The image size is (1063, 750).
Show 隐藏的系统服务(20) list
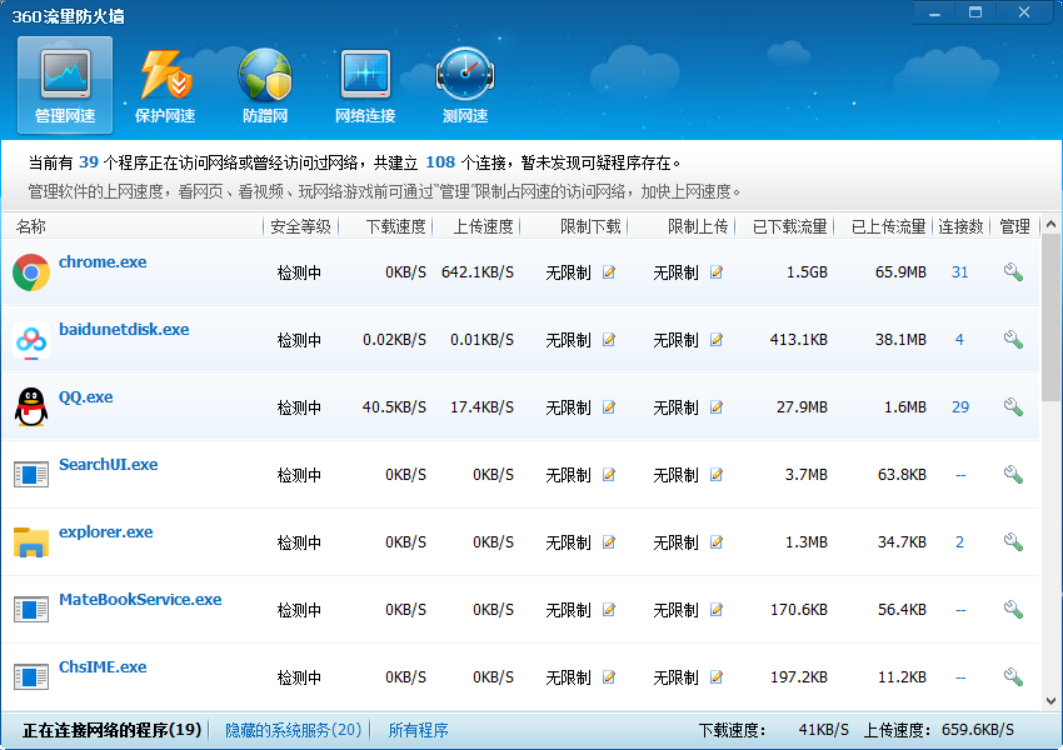coord(293,730)
